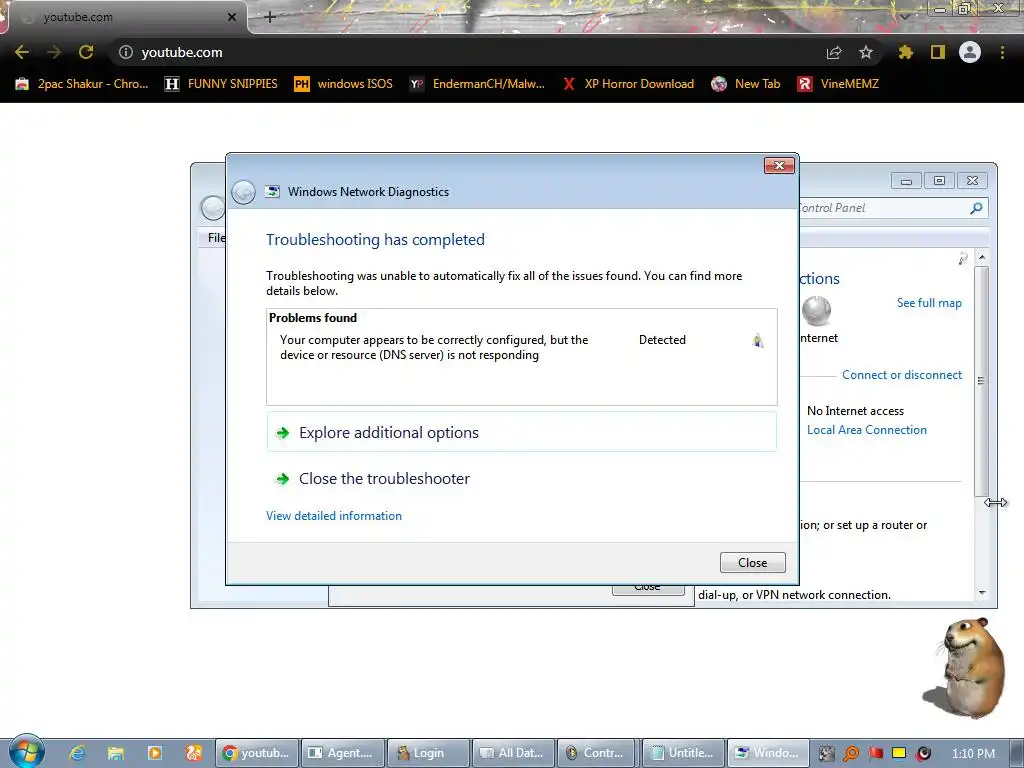Click Connect or disconnect link
The image size is (1024, 768).
(x=901, y=375)
